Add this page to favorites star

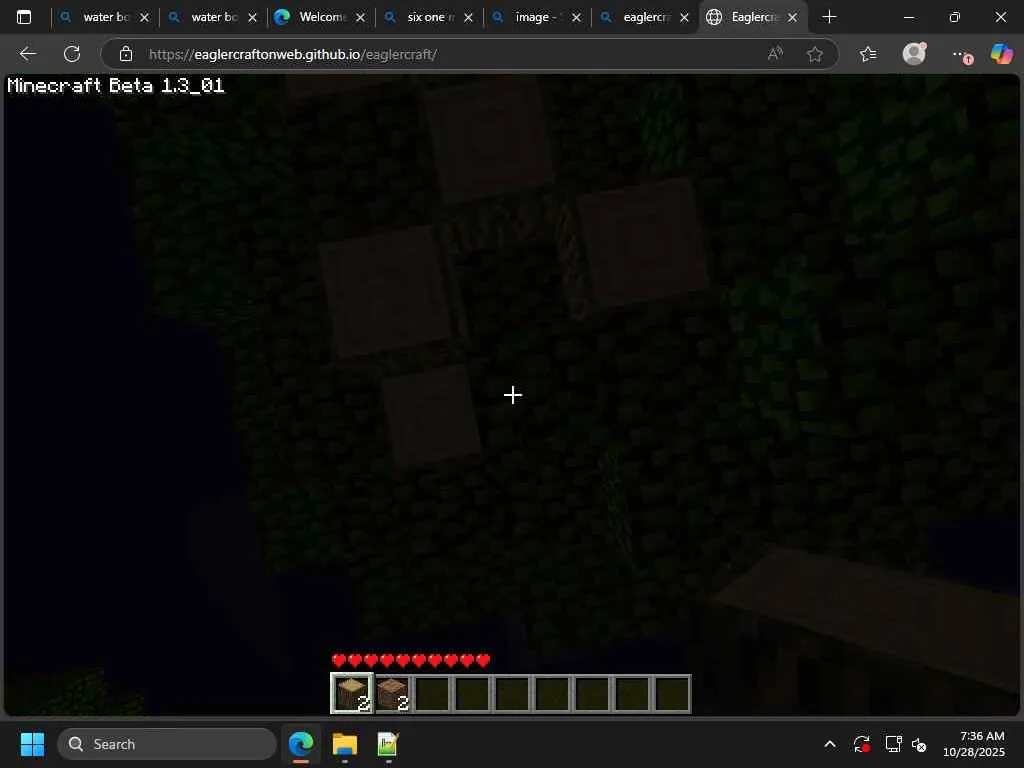pyautogui.click(x=814, y=54)
